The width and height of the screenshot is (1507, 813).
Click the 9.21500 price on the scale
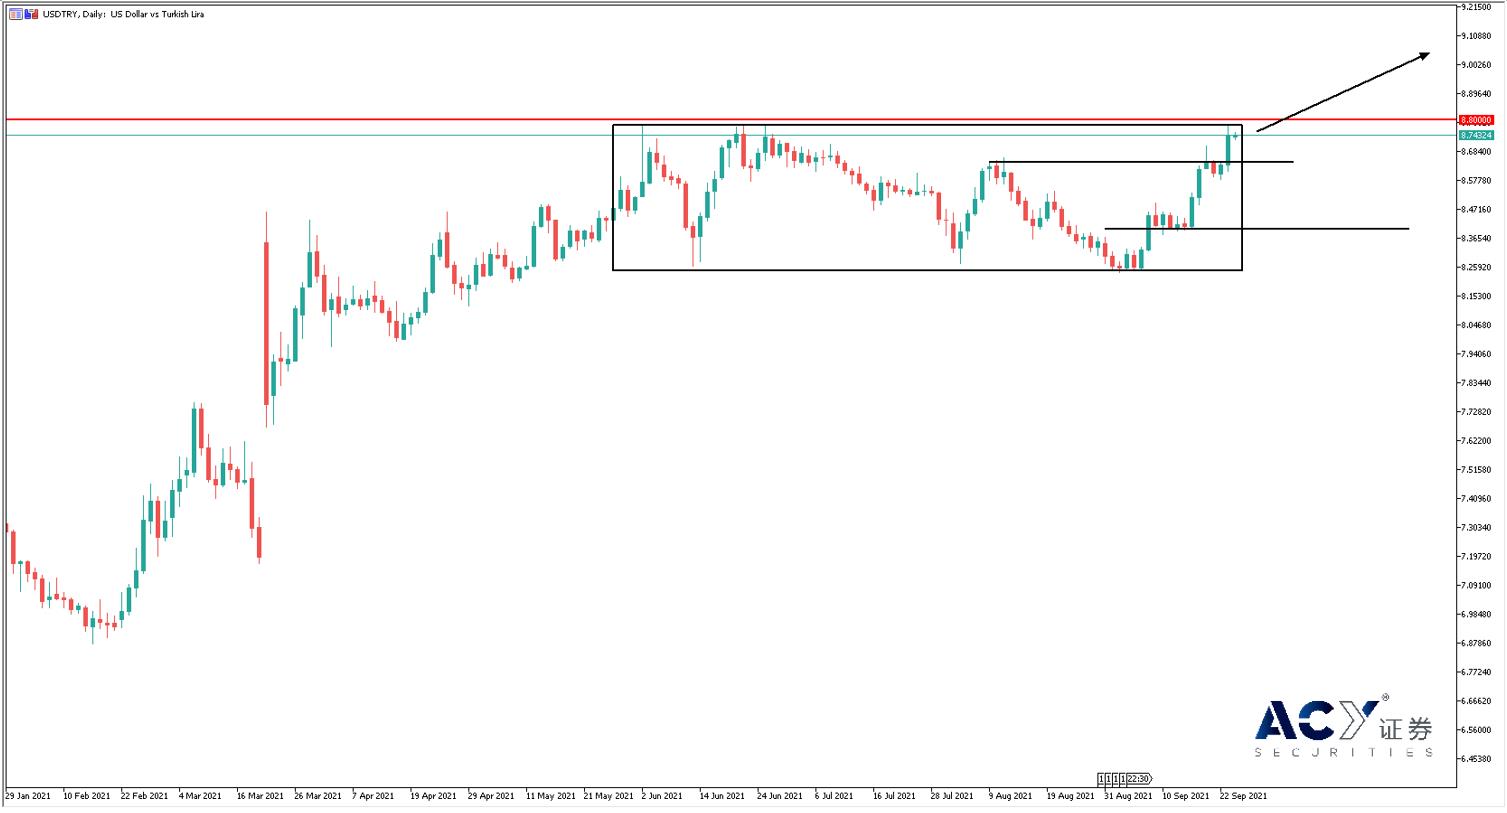click(x=1476, y=7)
